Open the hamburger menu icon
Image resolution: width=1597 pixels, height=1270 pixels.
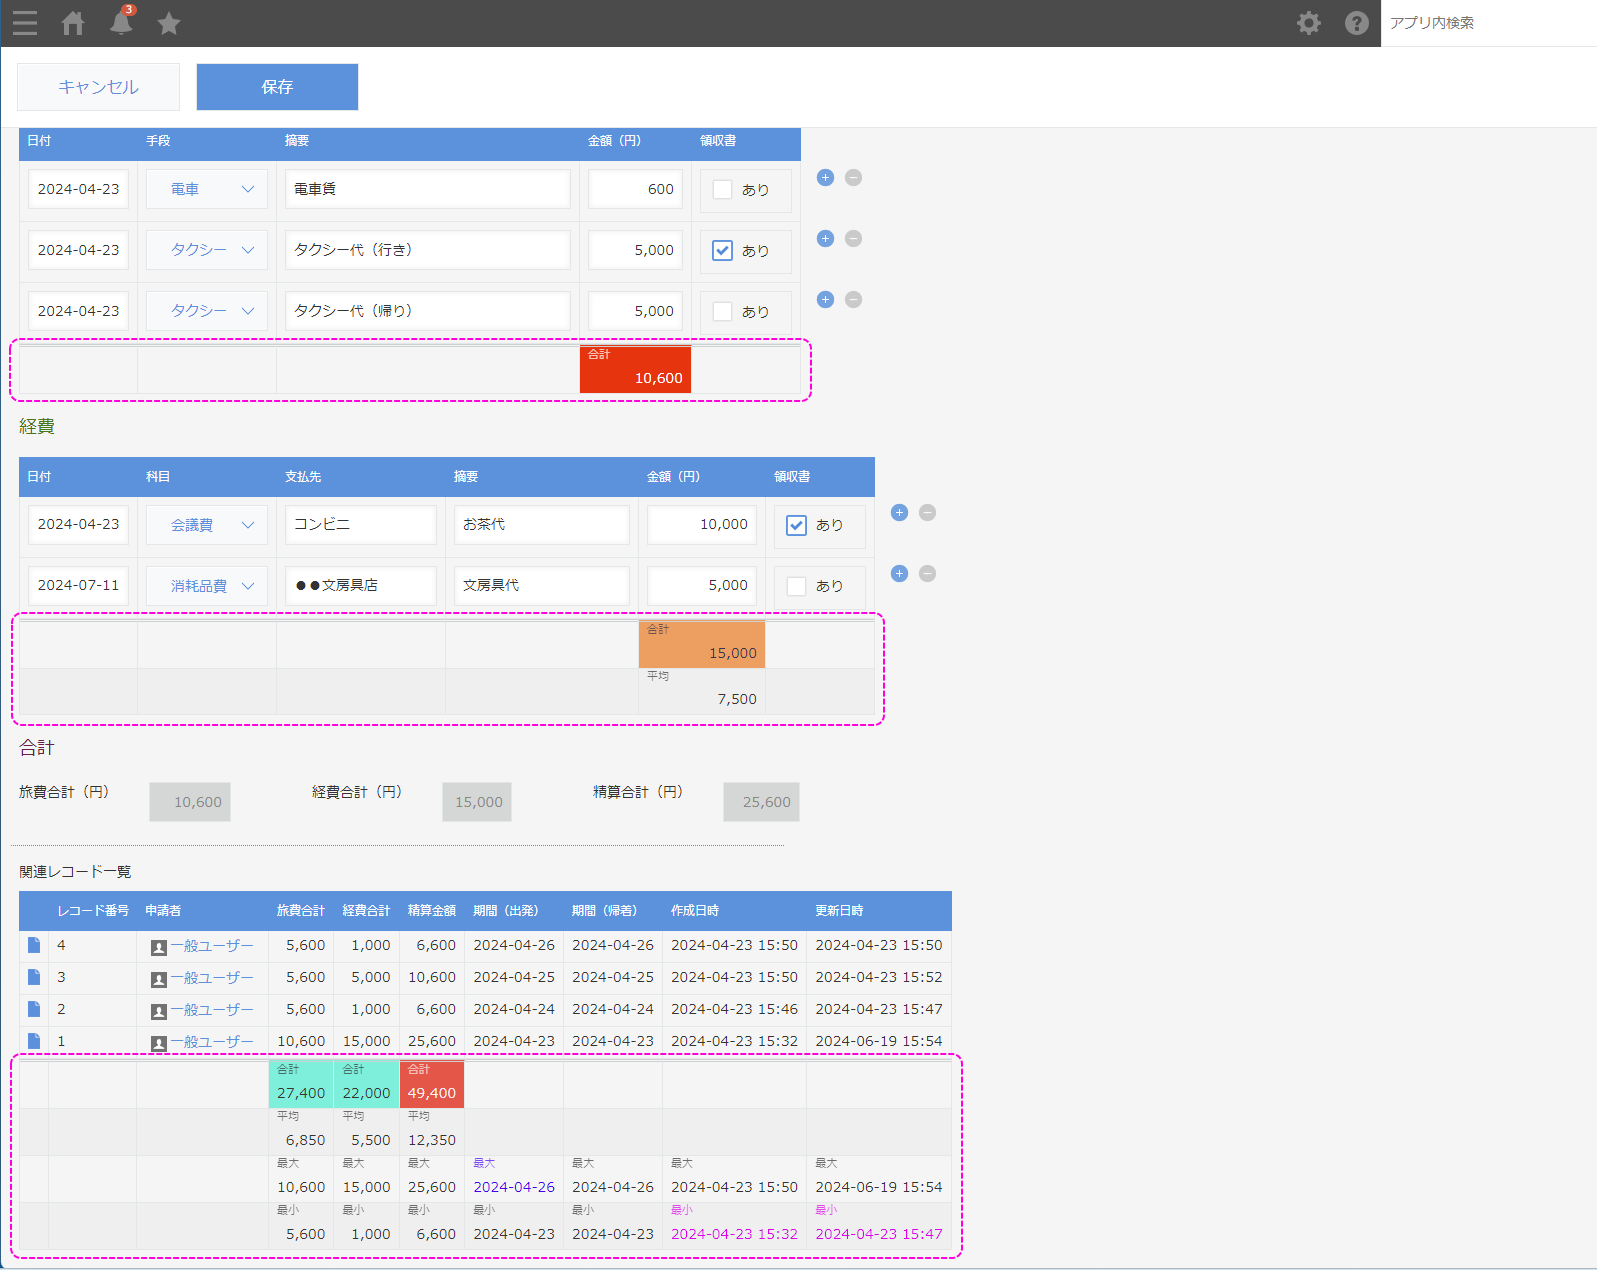click(25, 23)
